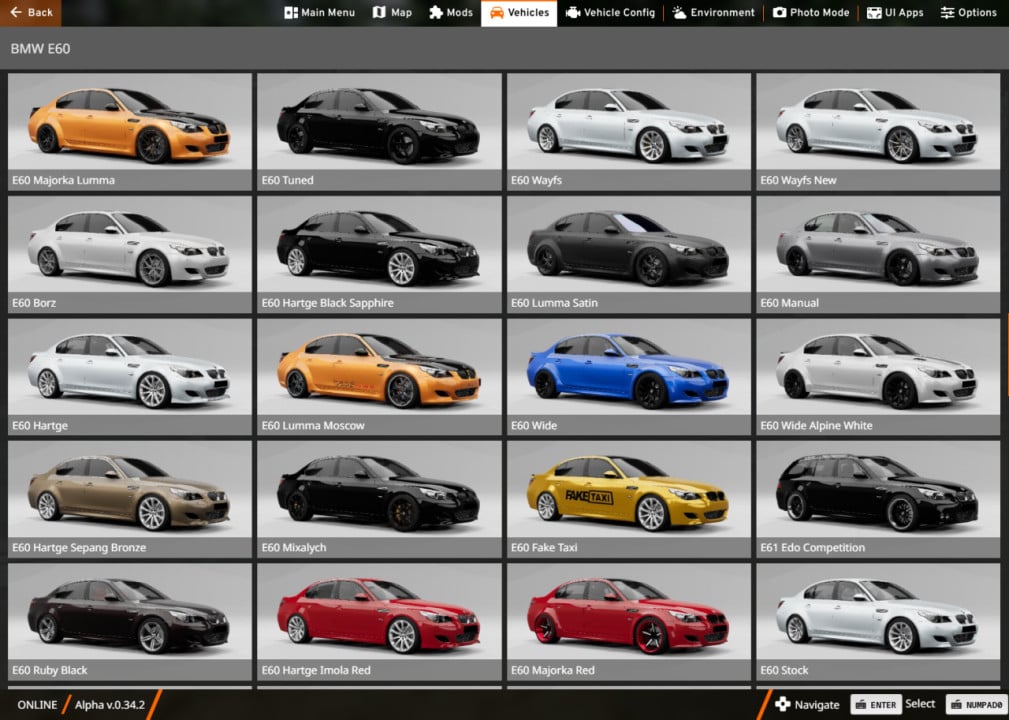This screenshot has width=1009, height=720.
Task: Select the E60 Hartge silver vehicle
Action: click(130, 377)
